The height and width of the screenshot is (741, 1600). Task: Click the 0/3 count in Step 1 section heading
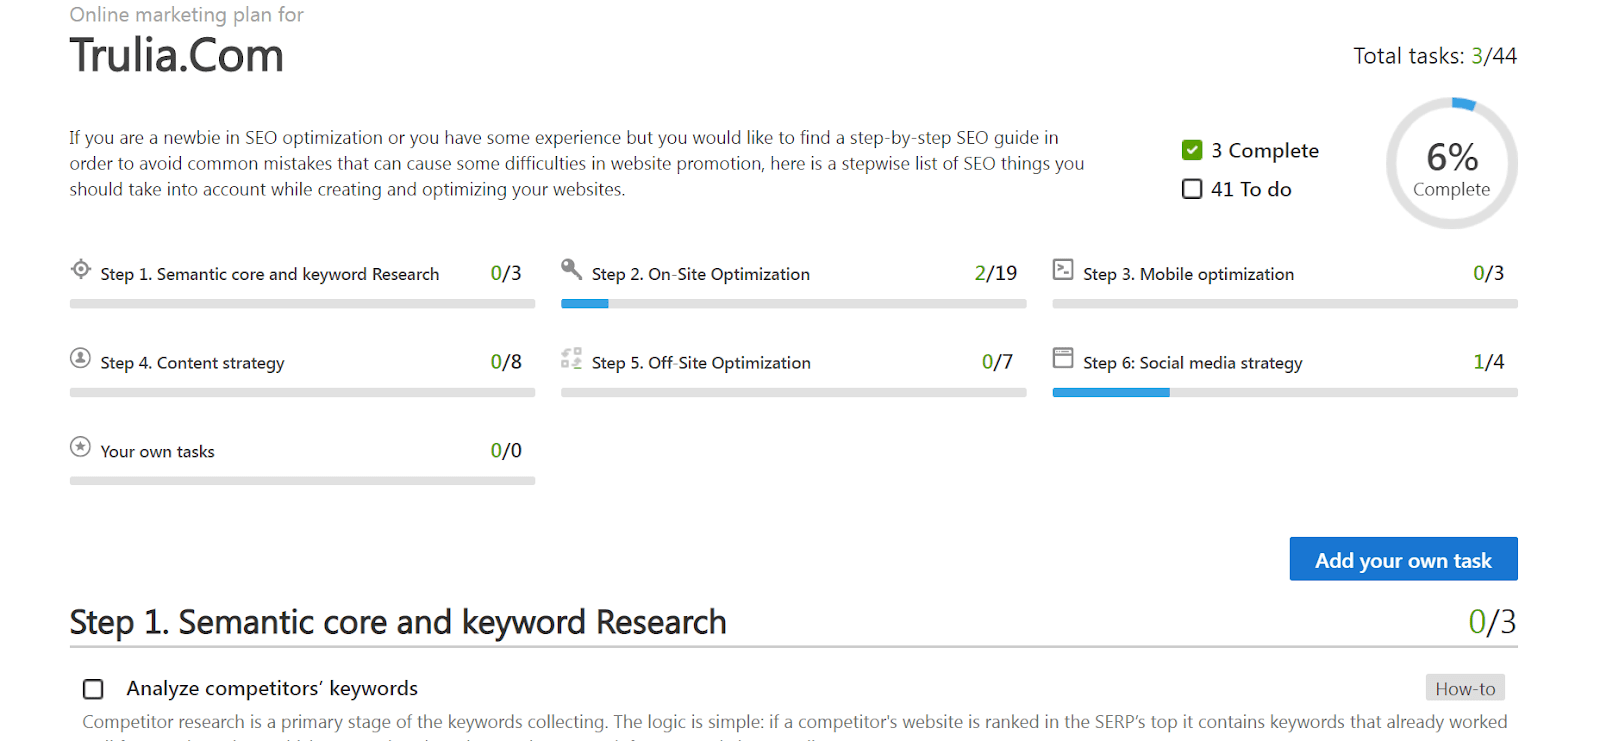pyautogui.click(x=1492, y=622)
